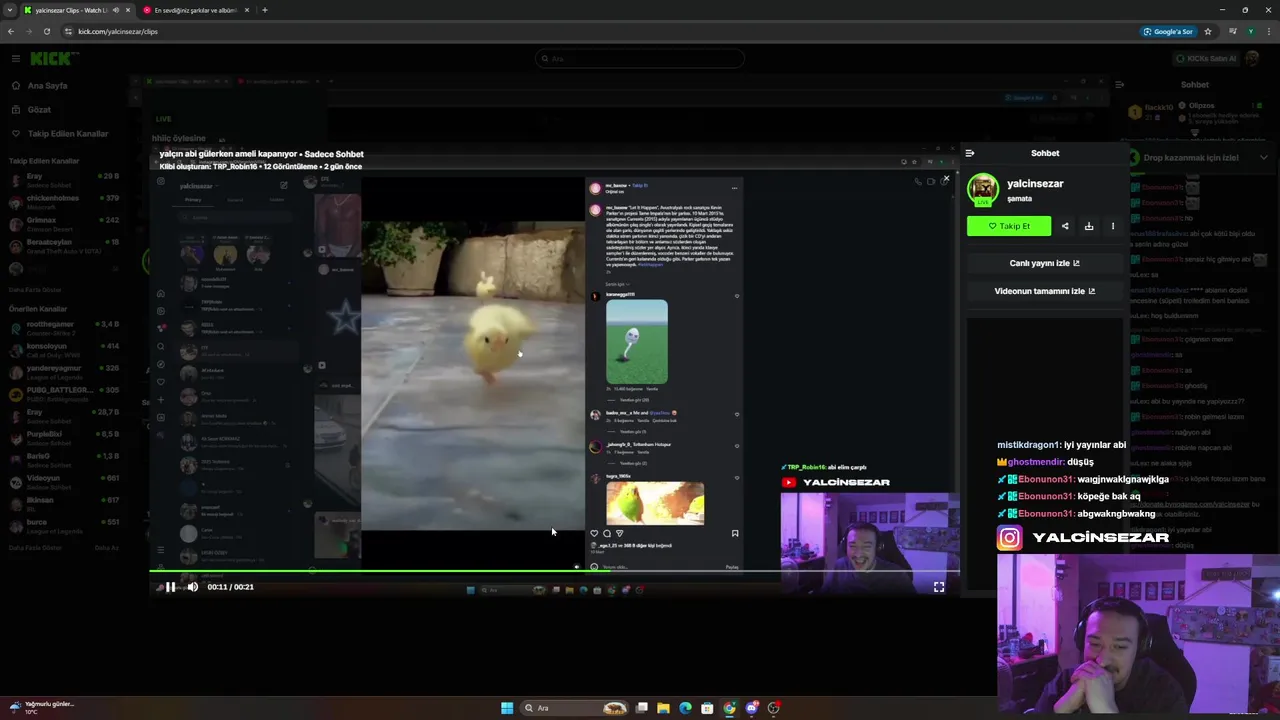Click the green Takip Et follow button
Screen dimensions: 1280x720
point(1009,226)
